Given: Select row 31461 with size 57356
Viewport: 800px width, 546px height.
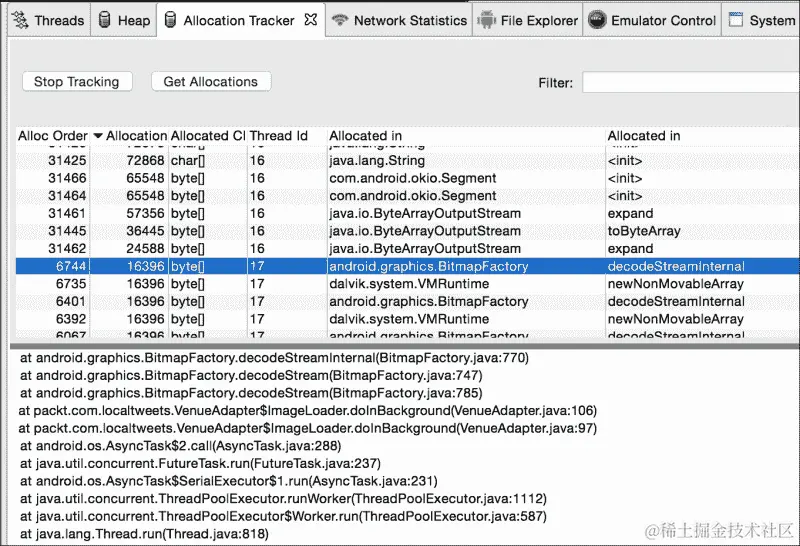Looking at the screenshot, I should coord(408,213).
